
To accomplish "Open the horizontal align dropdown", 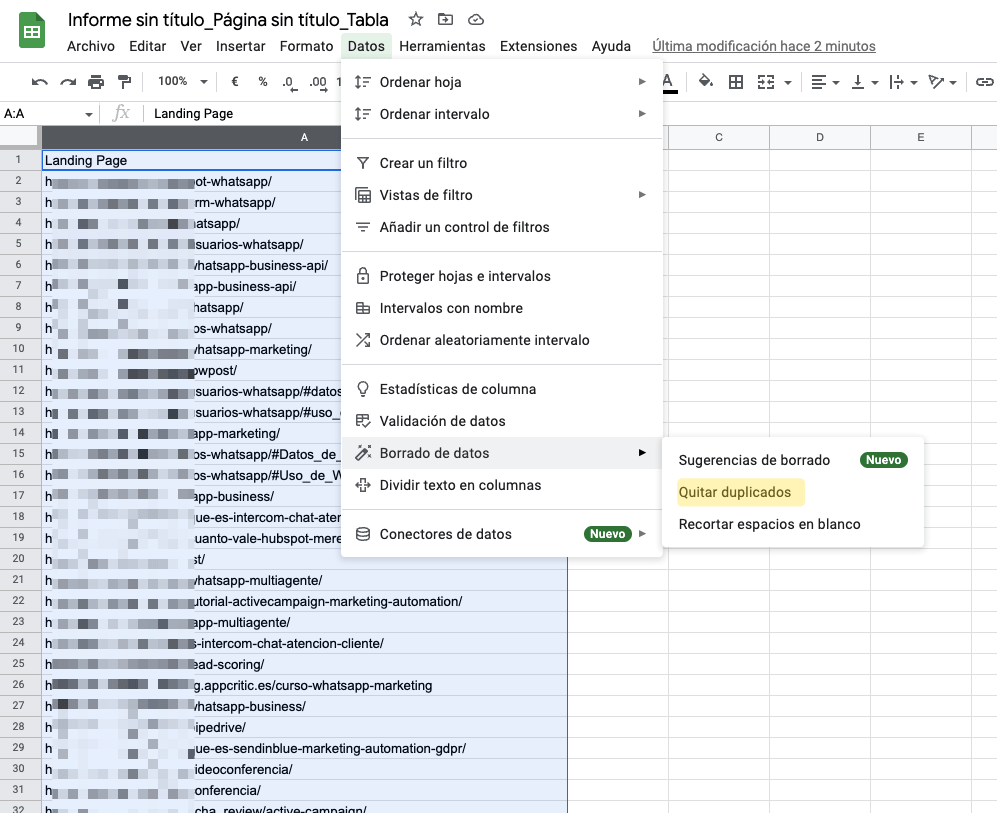I will (825, 82).
